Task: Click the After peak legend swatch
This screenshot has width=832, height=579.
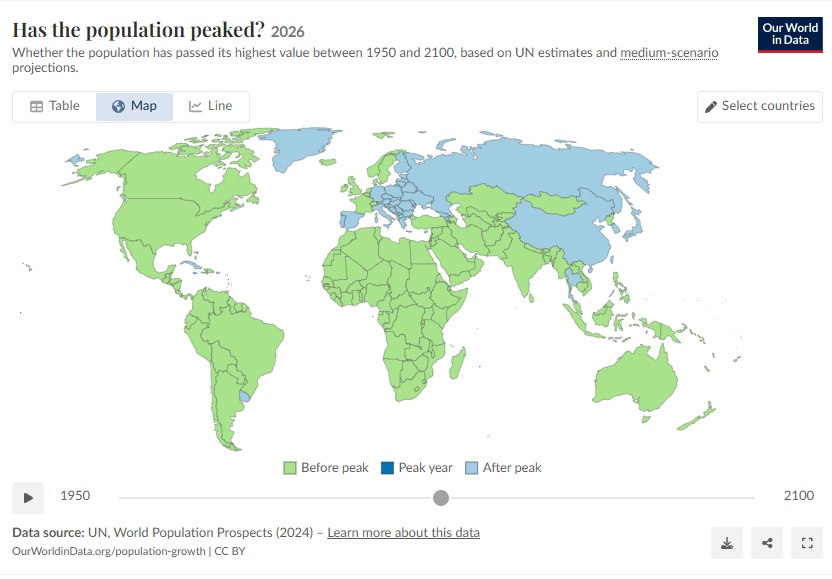Action: pos(471,468)
